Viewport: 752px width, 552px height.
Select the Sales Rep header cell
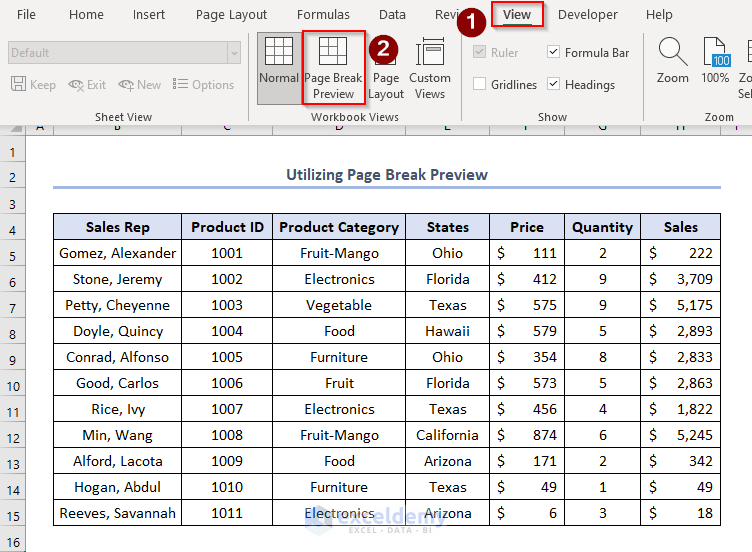[117, 227]
